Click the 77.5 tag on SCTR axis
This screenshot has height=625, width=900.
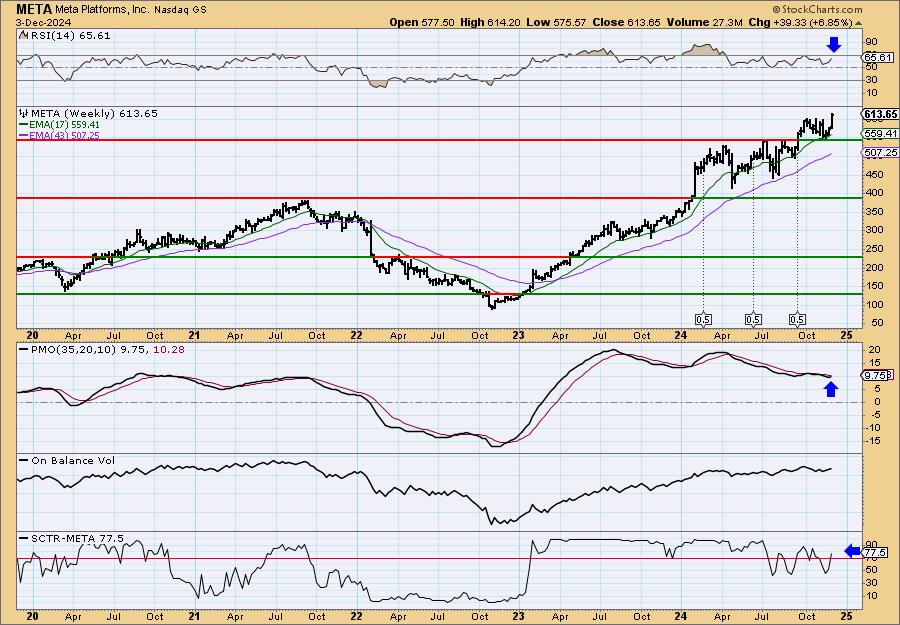pos(876,552)
